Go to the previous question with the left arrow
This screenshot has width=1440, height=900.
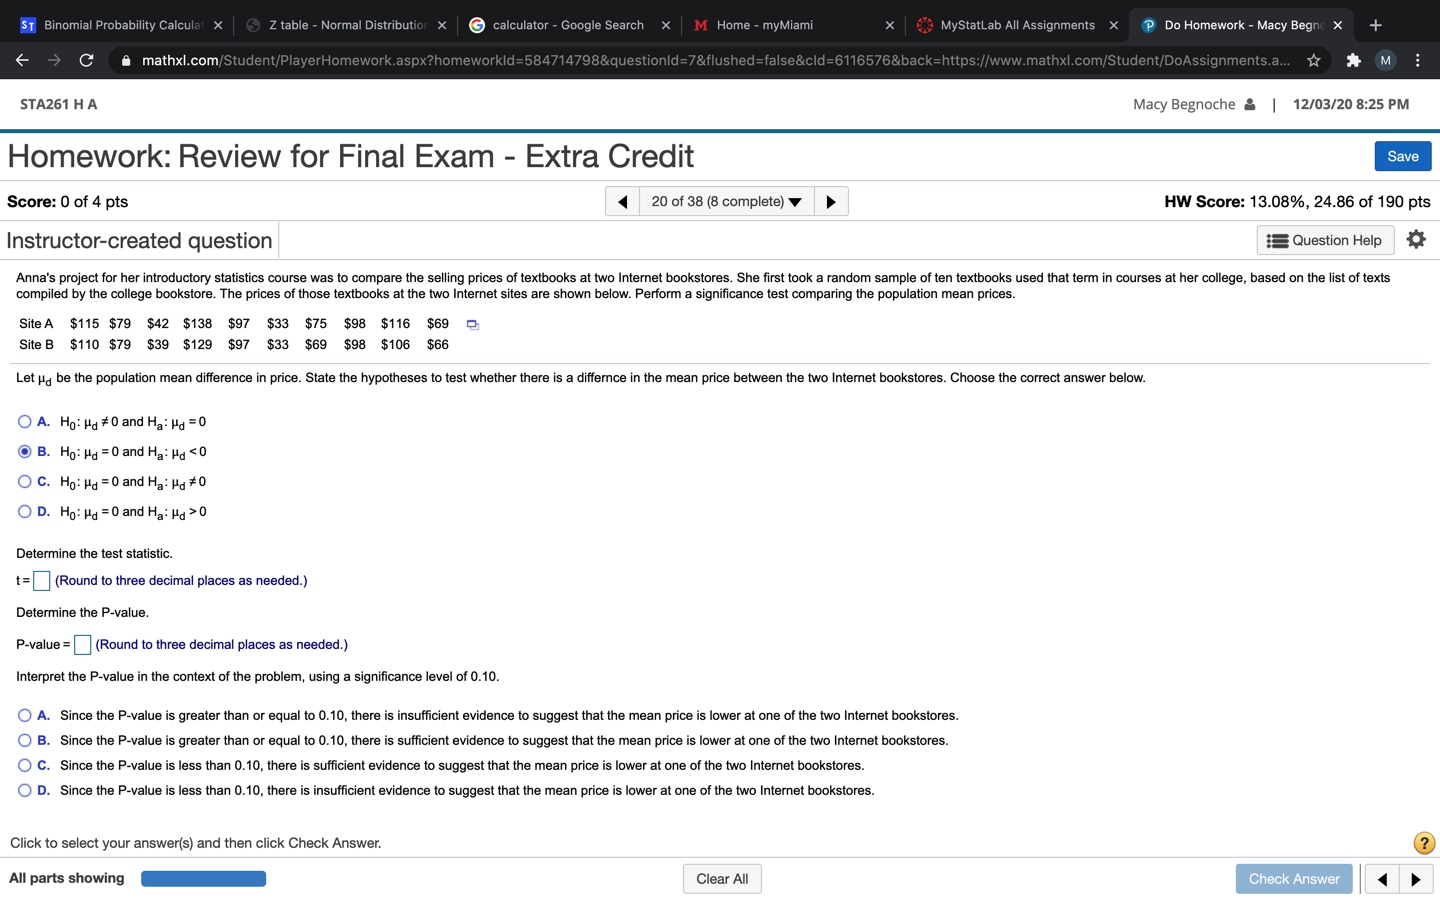coord(622,201)
